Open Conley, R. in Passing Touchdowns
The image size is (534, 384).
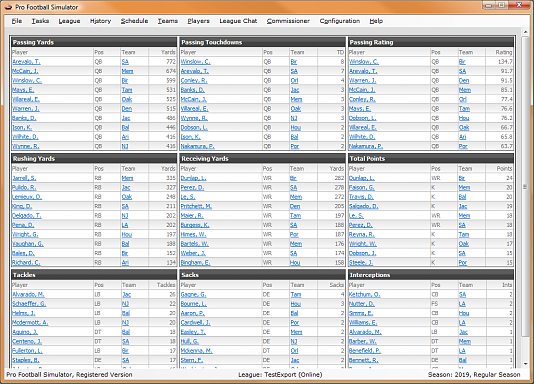[194, 81]
